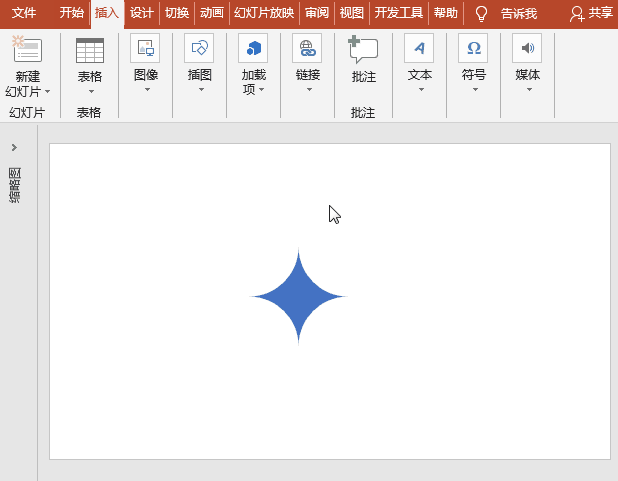Click the Add-ins (加载项) icon

pos(253,48)
